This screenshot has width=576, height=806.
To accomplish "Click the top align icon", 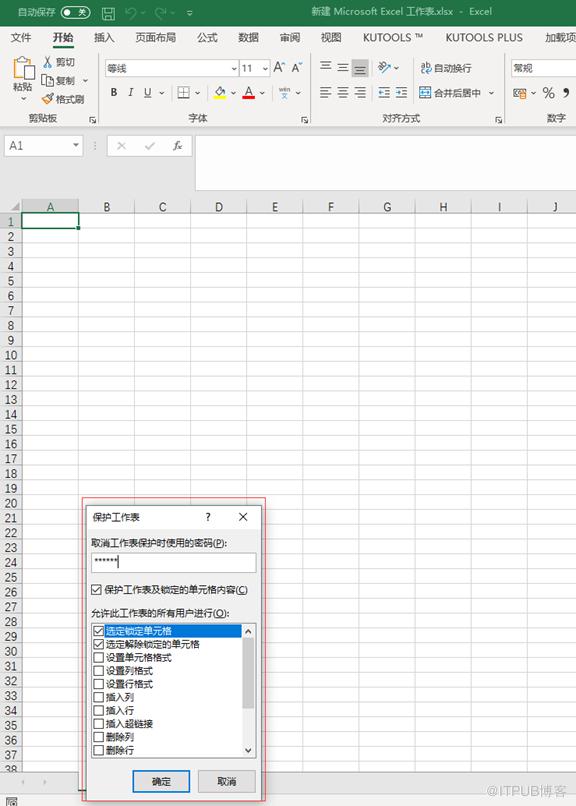I will pos(326,66).
